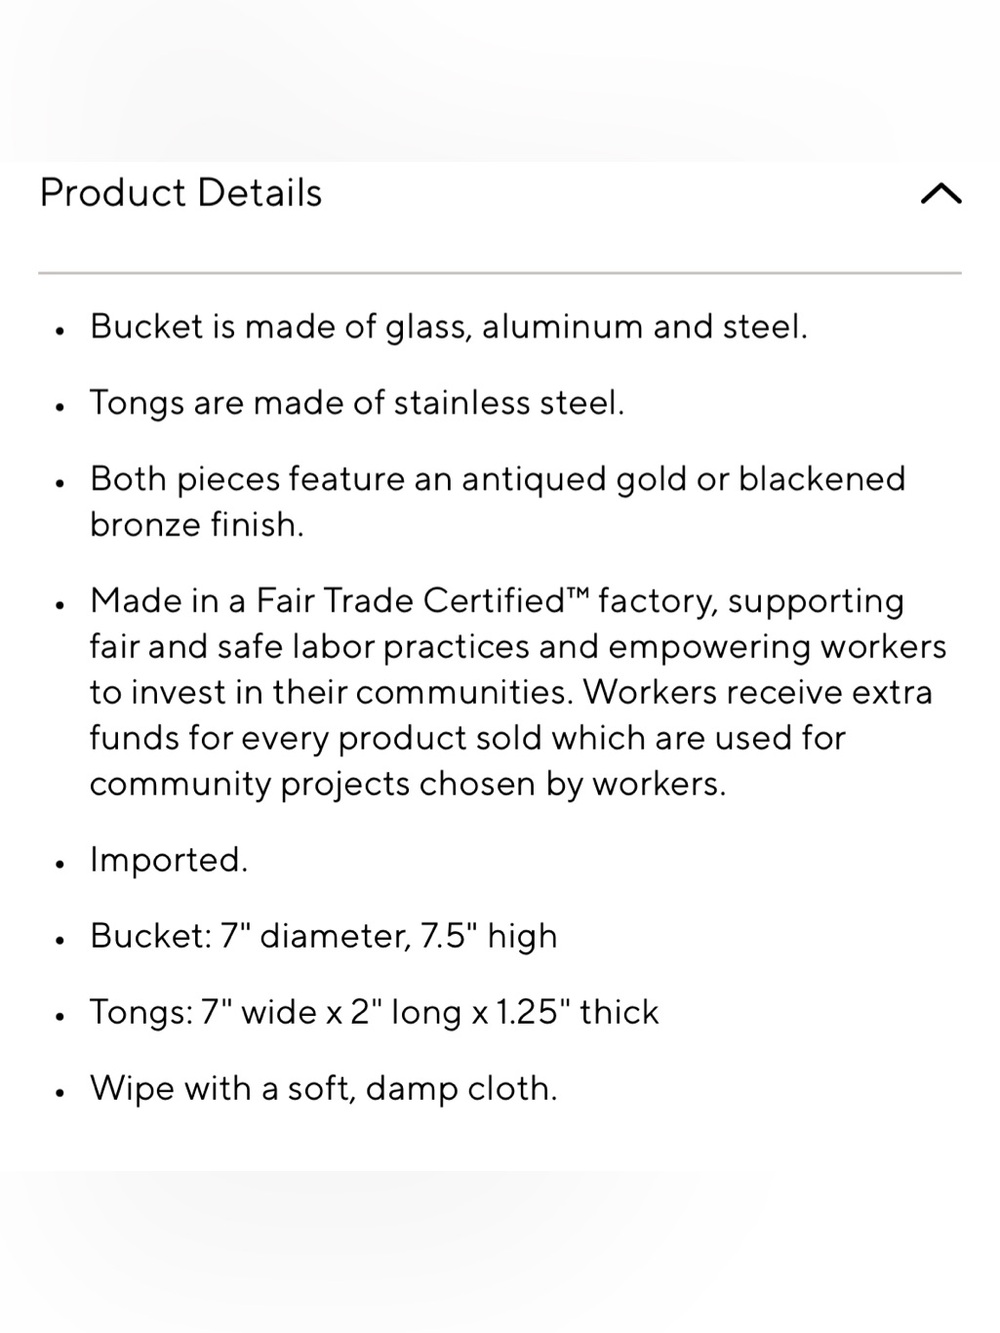1000x1333 pixels.
Task: Click the divider line under Product Details
Action: point(500,272)
